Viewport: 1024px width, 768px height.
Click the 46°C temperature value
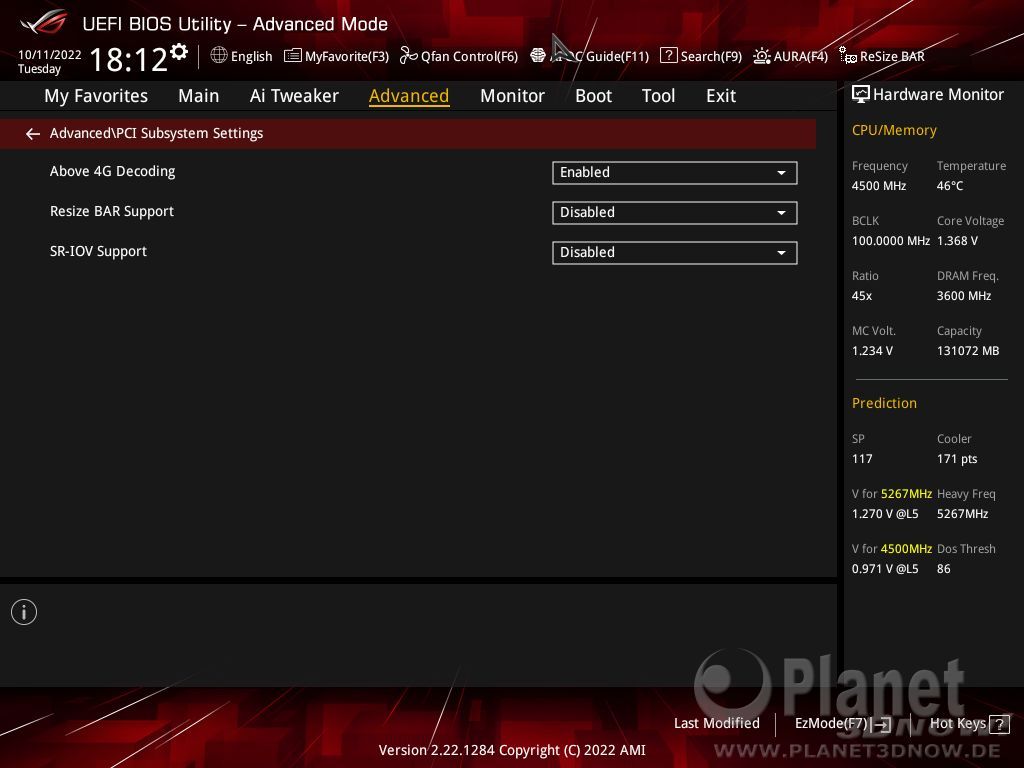950,186
